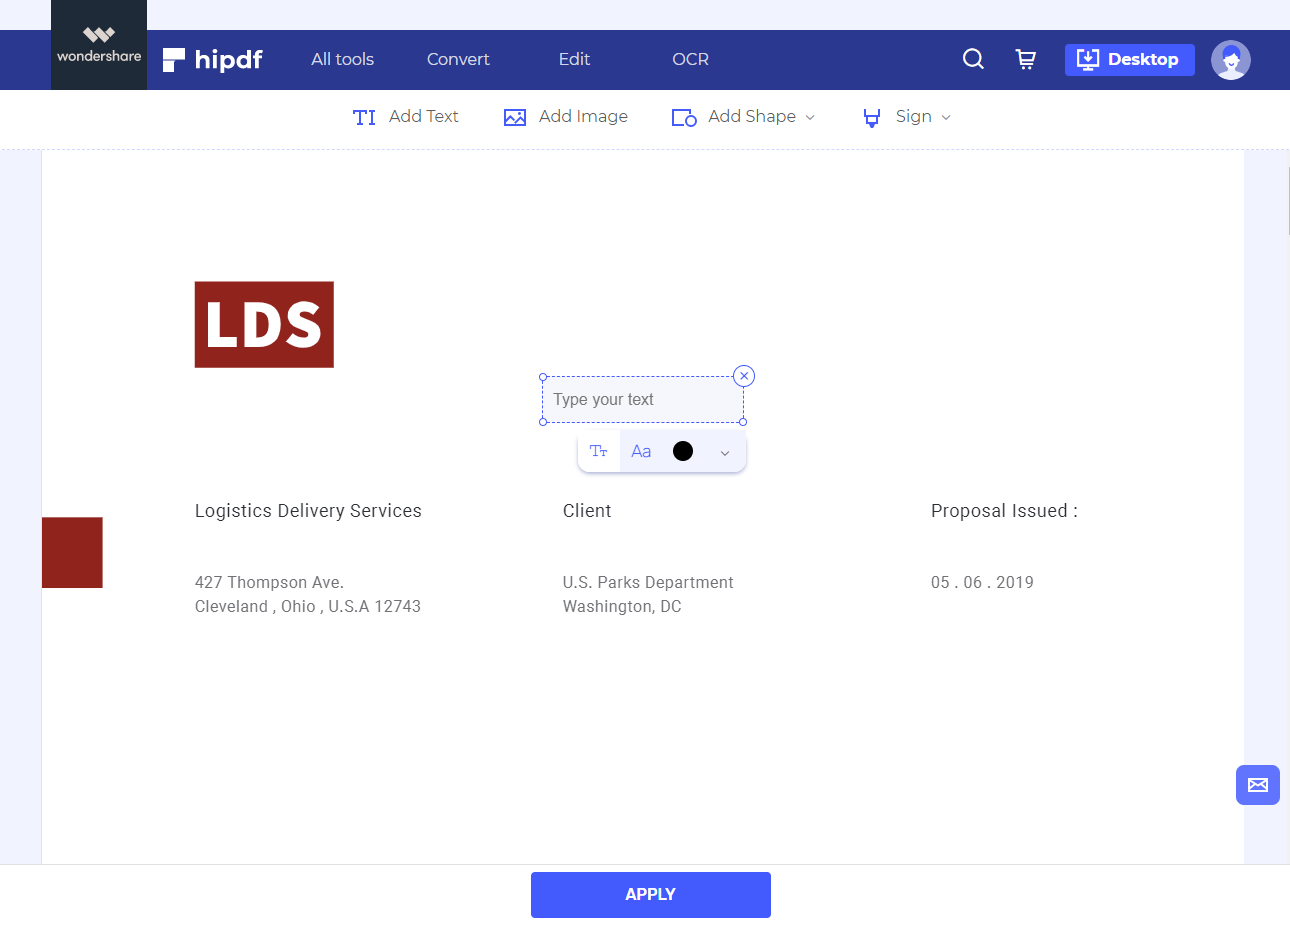
Task: Click the Add Text tool
Action: coord(405,117)
